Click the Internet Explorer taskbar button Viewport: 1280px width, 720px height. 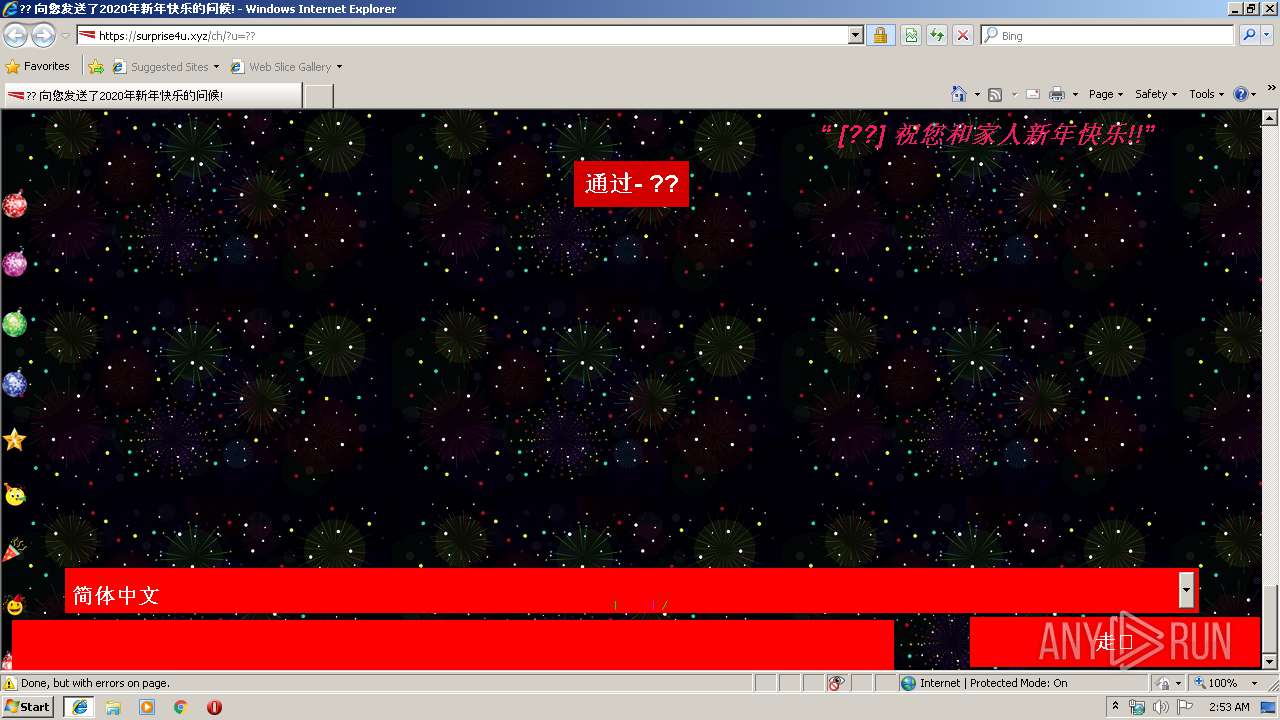pos(79,707)
